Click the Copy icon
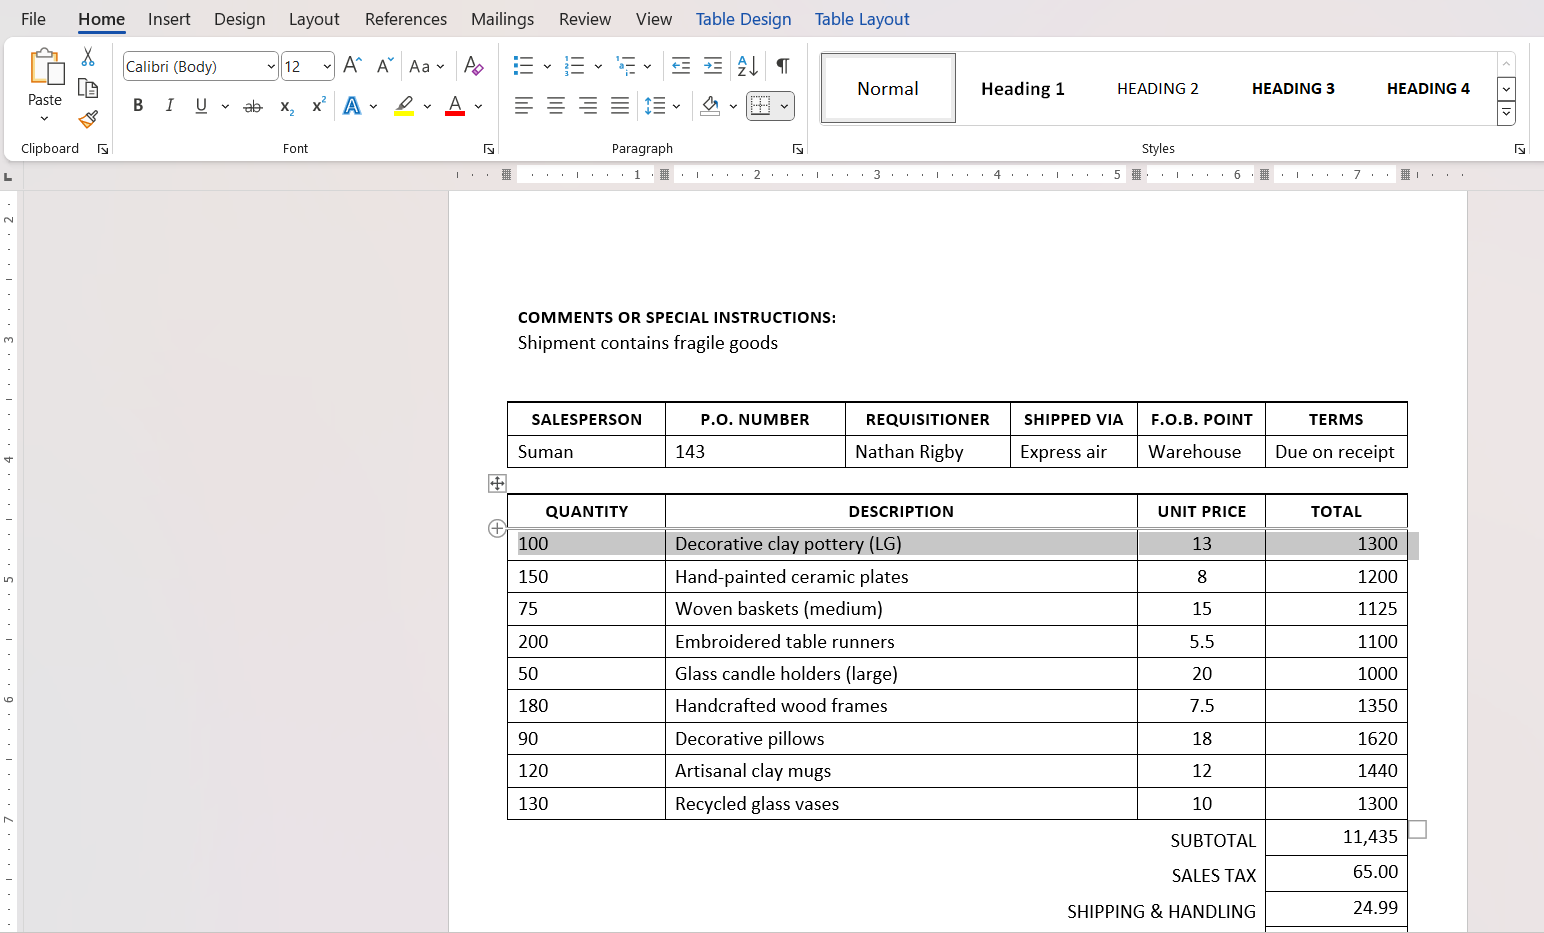This screenshot has height=933, width=1544. coord(88,88)
